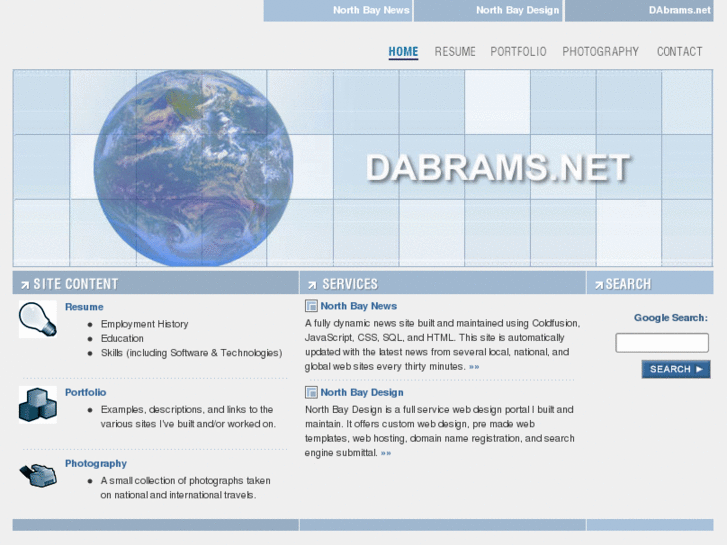Open the PHOTOGRAPHY navigation item
The height and width of the screenshot is (545, 727).
click(600, 51)
